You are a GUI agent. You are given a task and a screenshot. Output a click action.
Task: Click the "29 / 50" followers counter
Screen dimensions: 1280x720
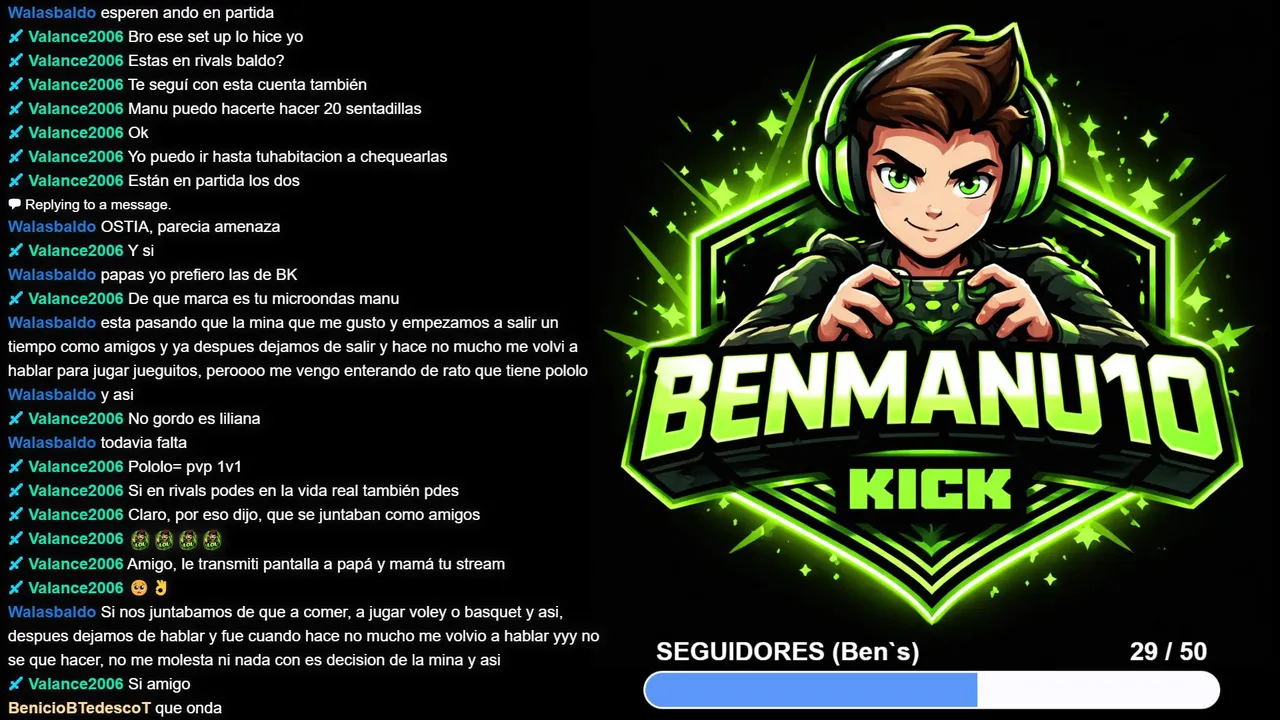point(1168,652)
